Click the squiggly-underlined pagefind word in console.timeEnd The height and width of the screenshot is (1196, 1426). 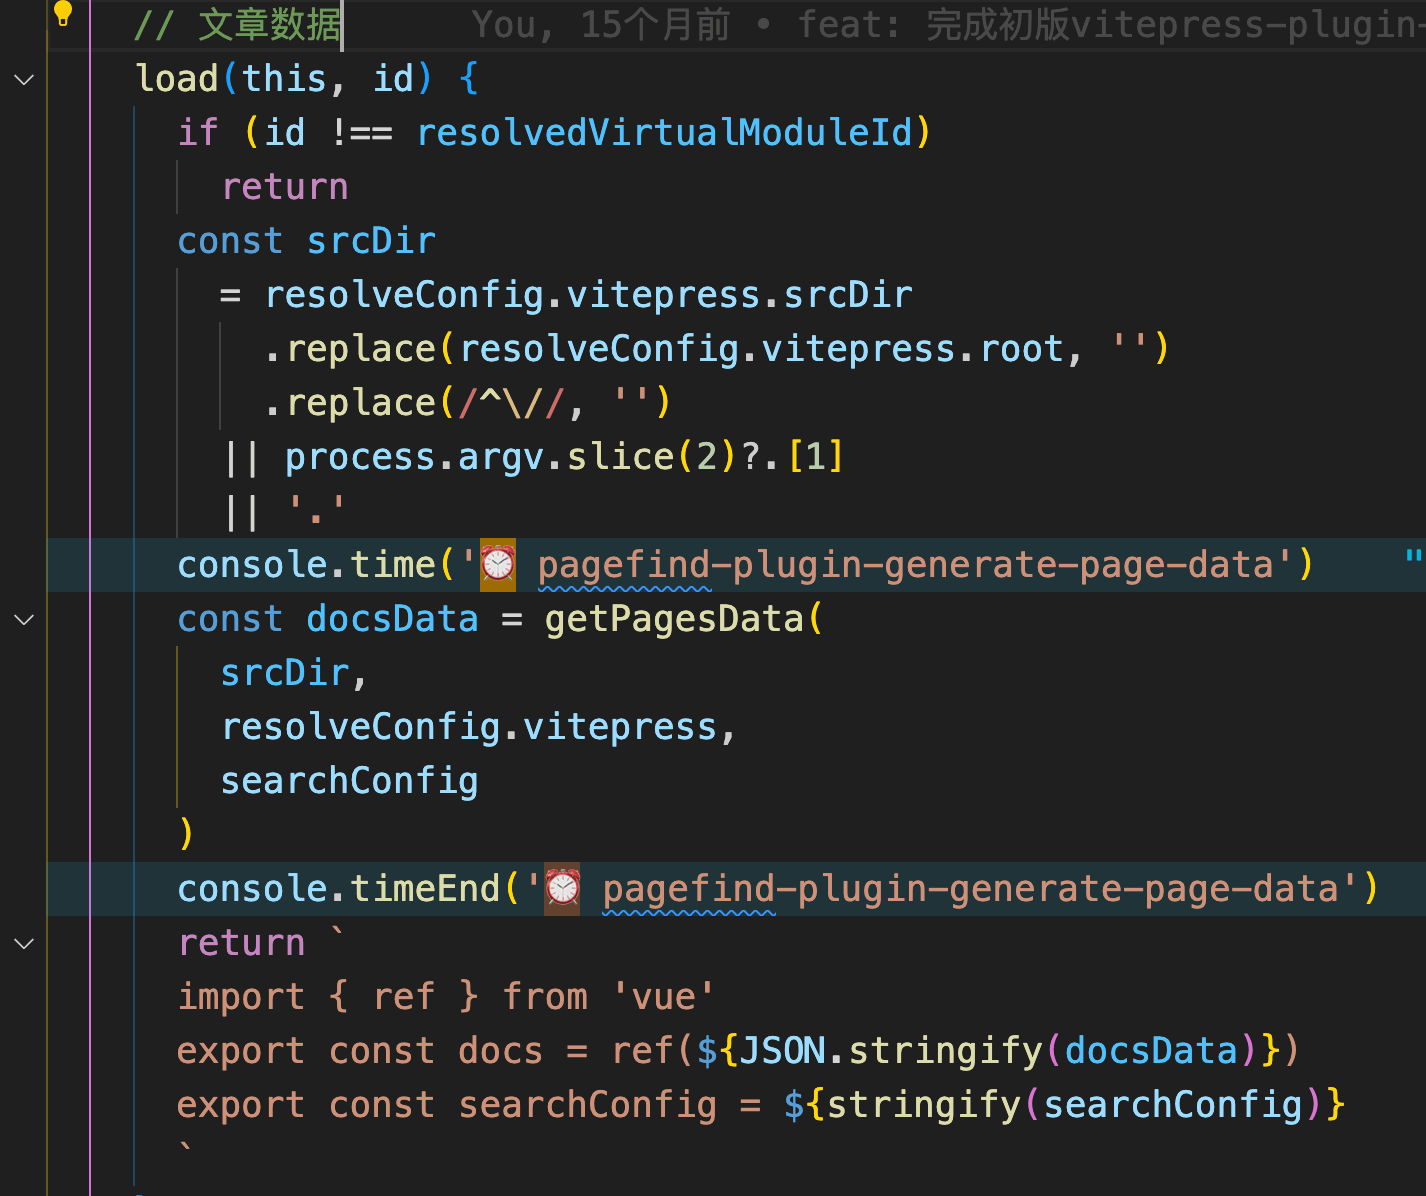[x=688, y=889]
